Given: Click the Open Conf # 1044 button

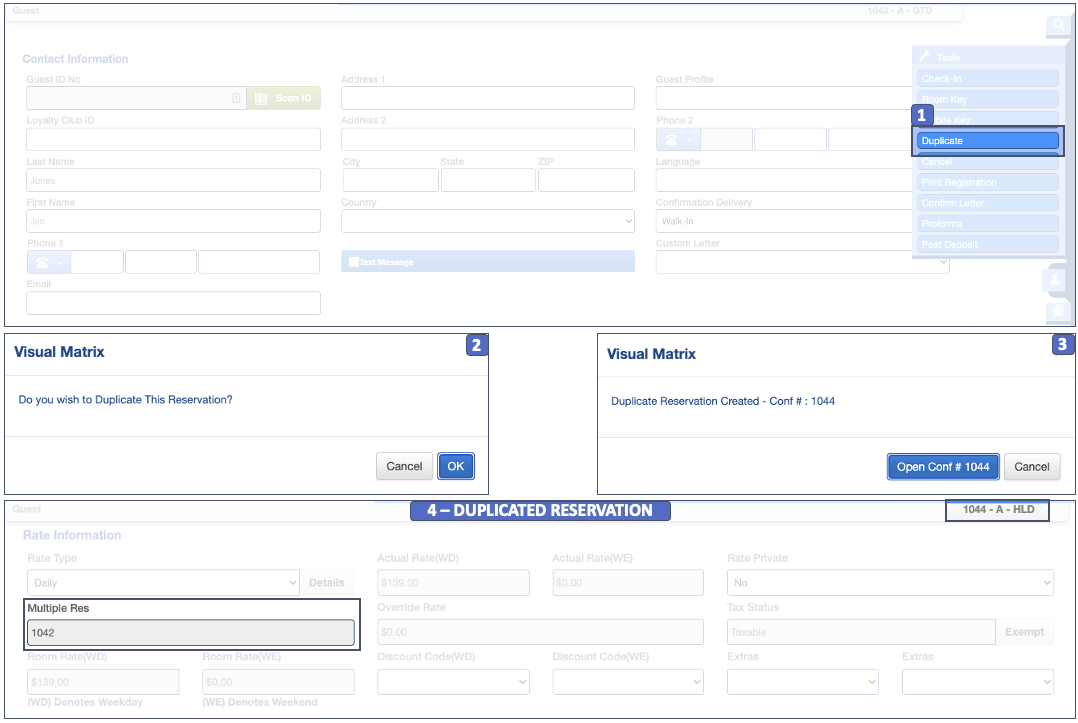Looking at the screenshot, I should coord(942,467).
